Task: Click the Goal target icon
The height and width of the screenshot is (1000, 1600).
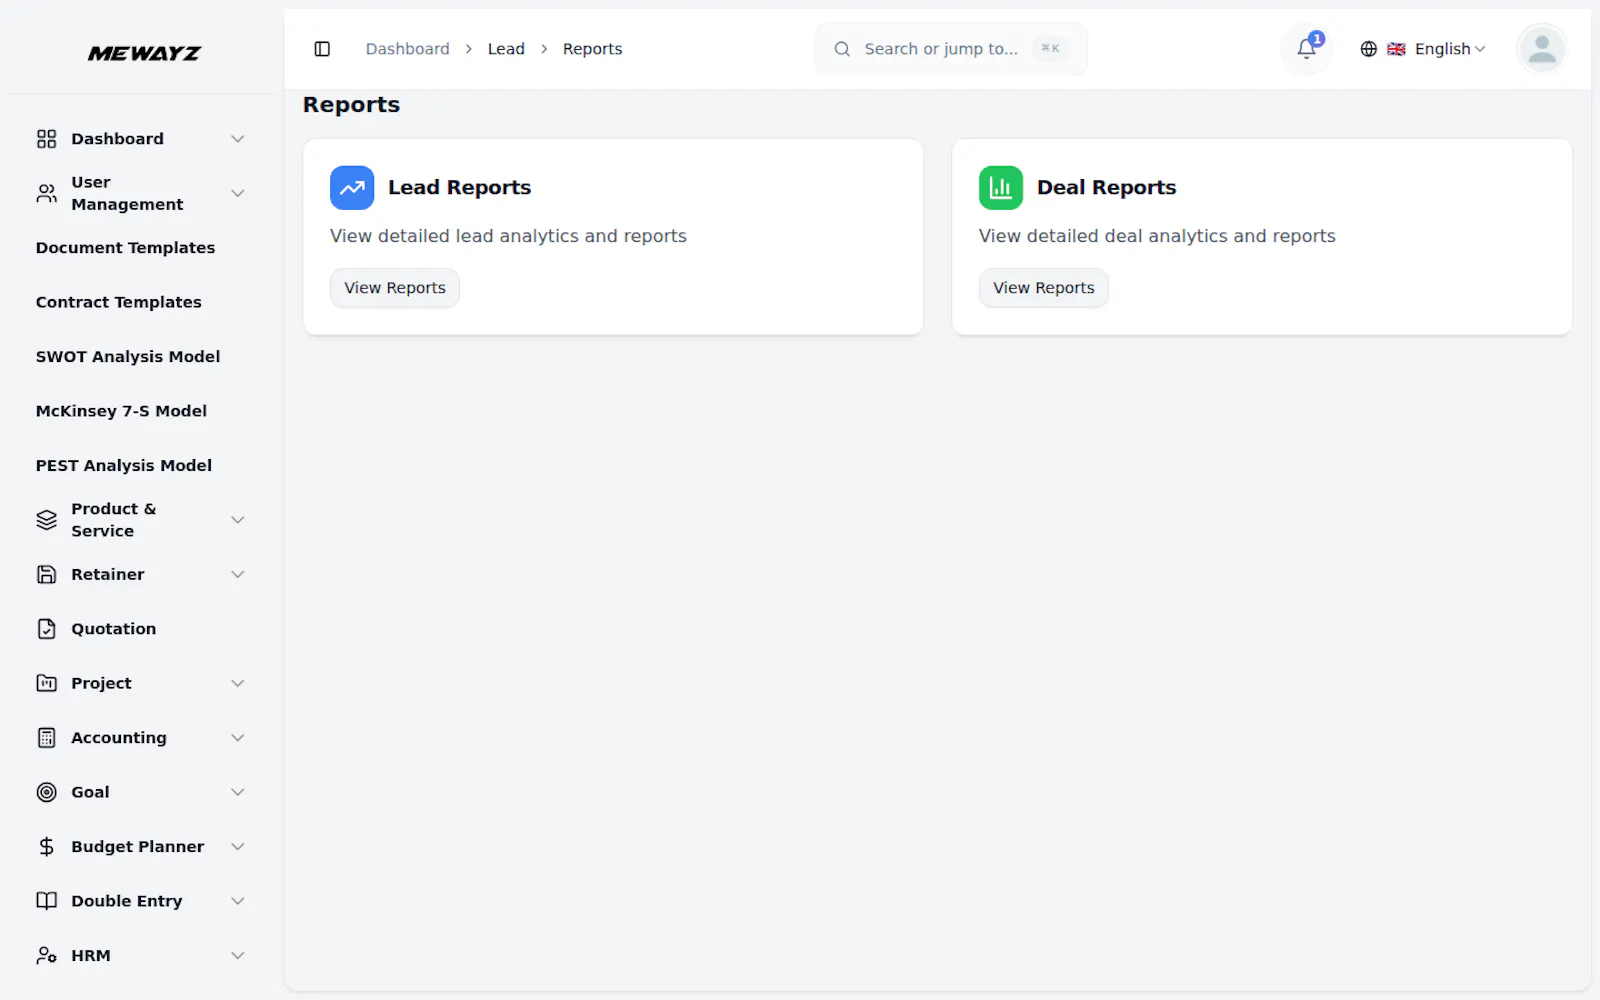Action: coord(47,793)
